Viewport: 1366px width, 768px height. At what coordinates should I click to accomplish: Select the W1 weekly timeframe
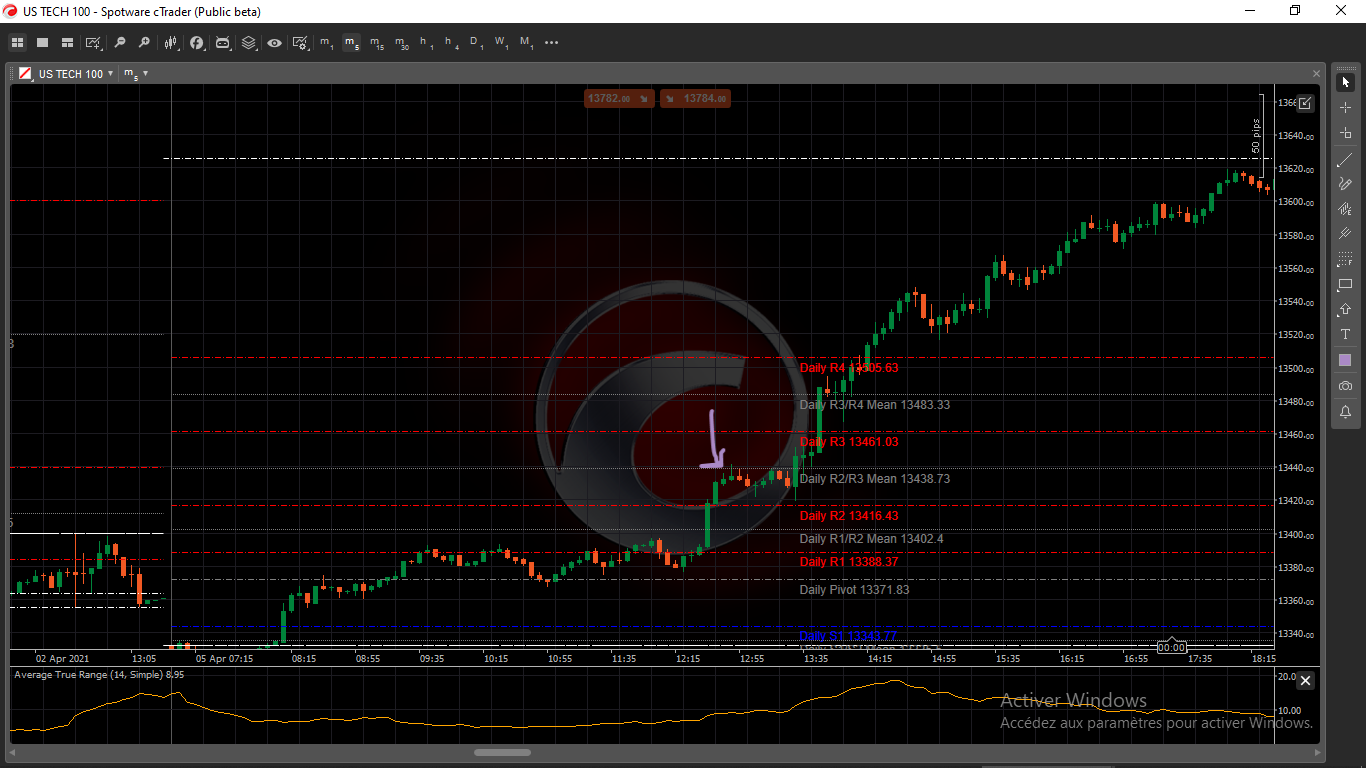click(x=501, y=43)
